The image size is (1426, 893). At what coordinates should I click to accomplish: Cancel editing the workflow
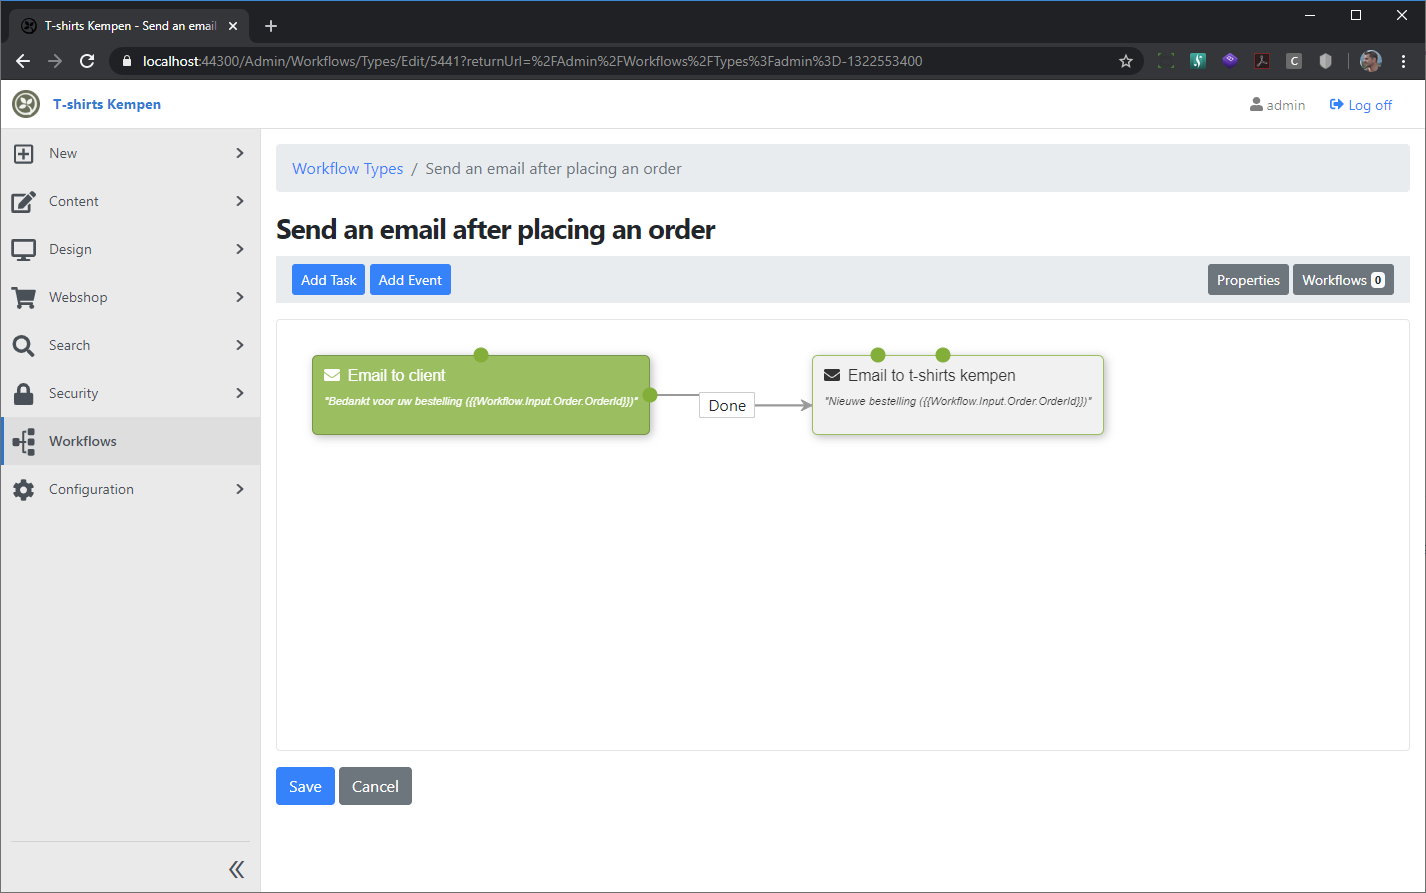pos(375,786)
